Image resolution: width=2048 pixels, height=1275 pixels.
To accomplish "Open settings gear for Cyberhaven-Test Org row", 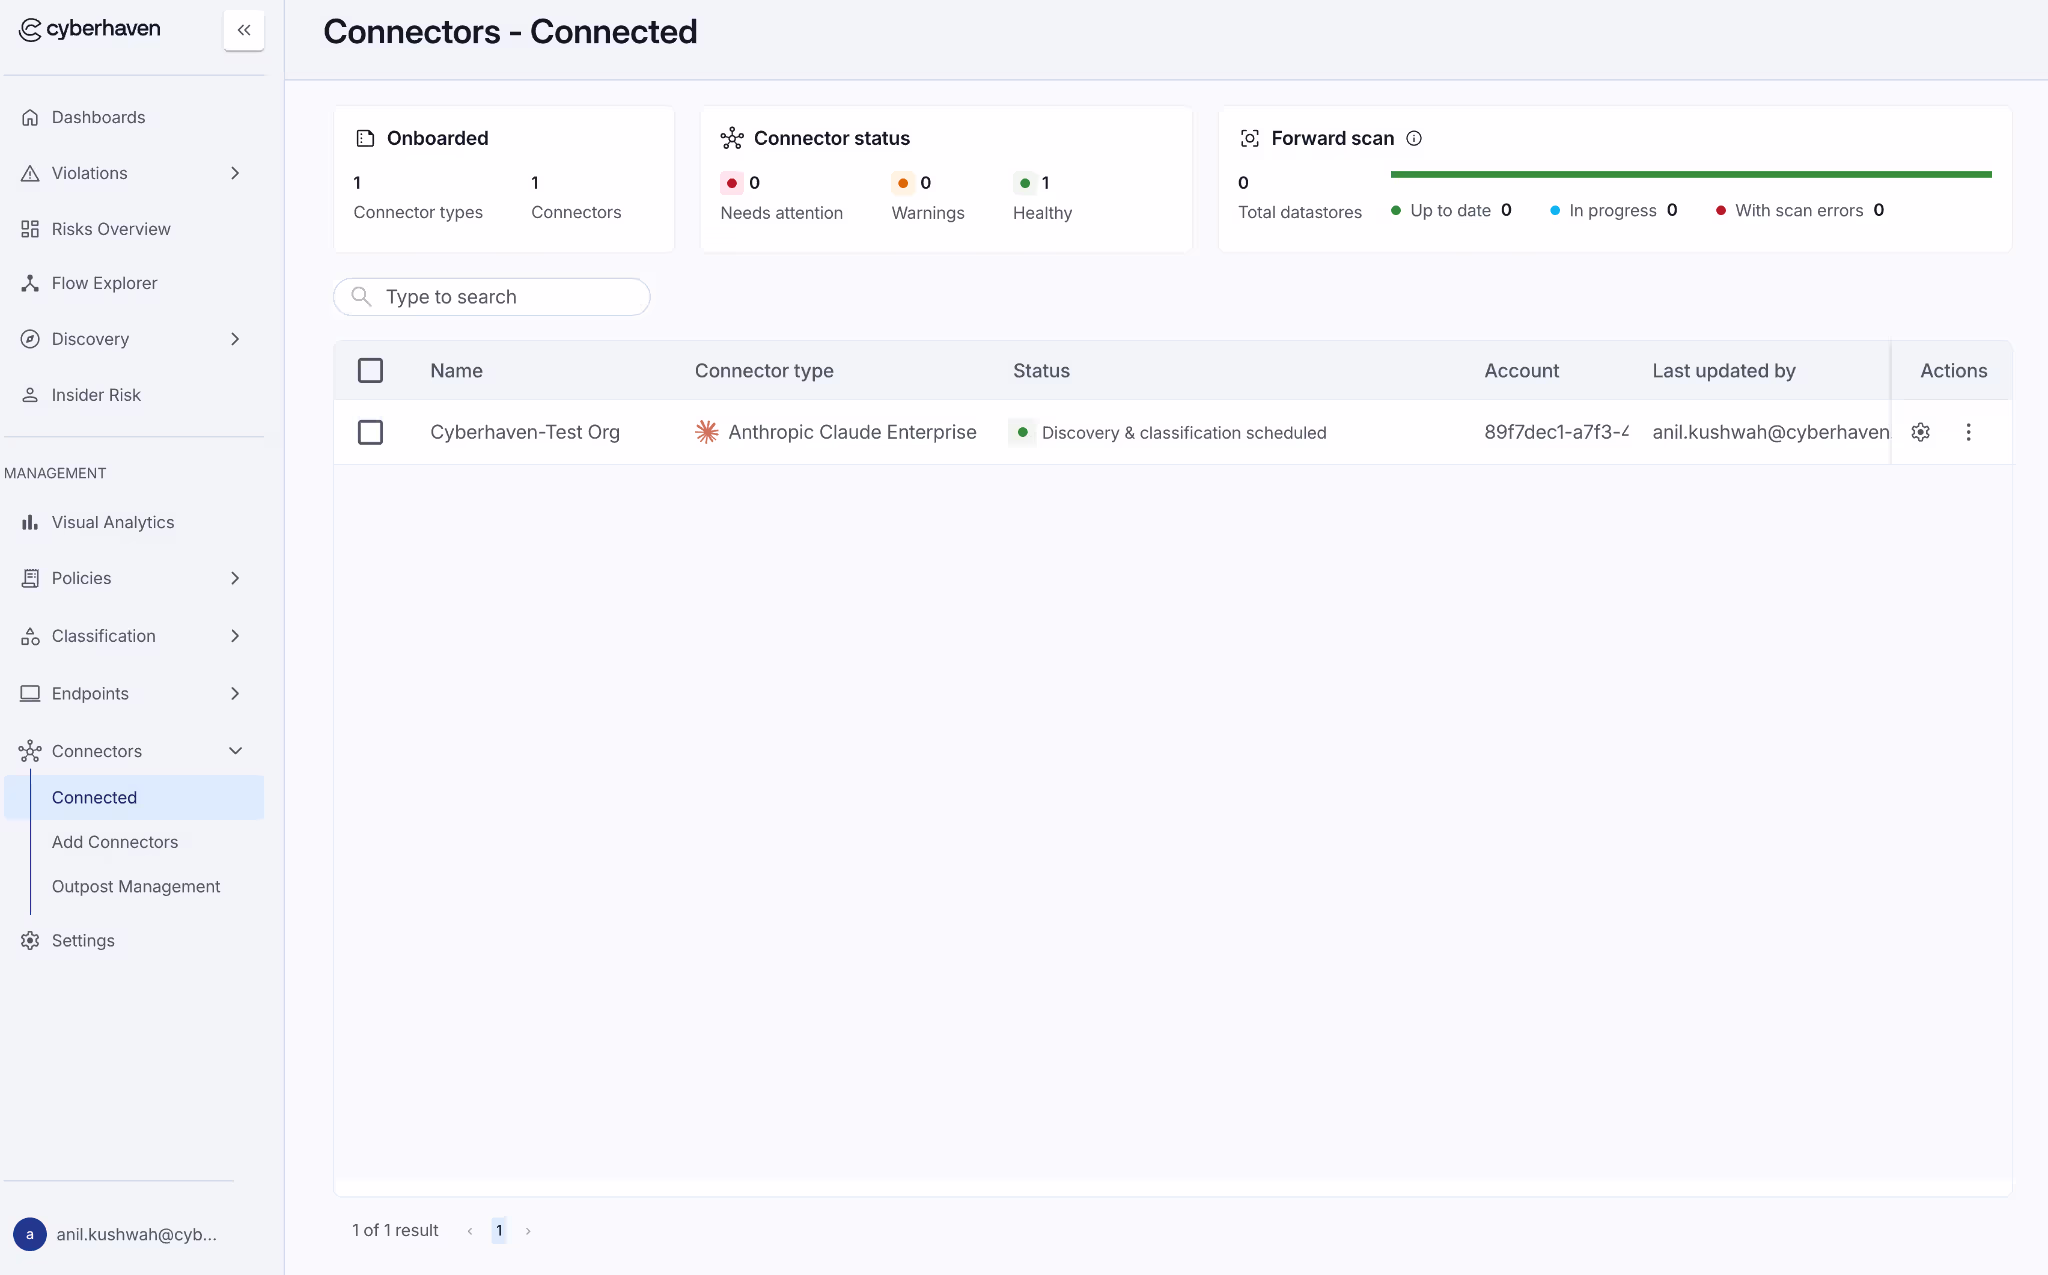I will coord(1921,432).
